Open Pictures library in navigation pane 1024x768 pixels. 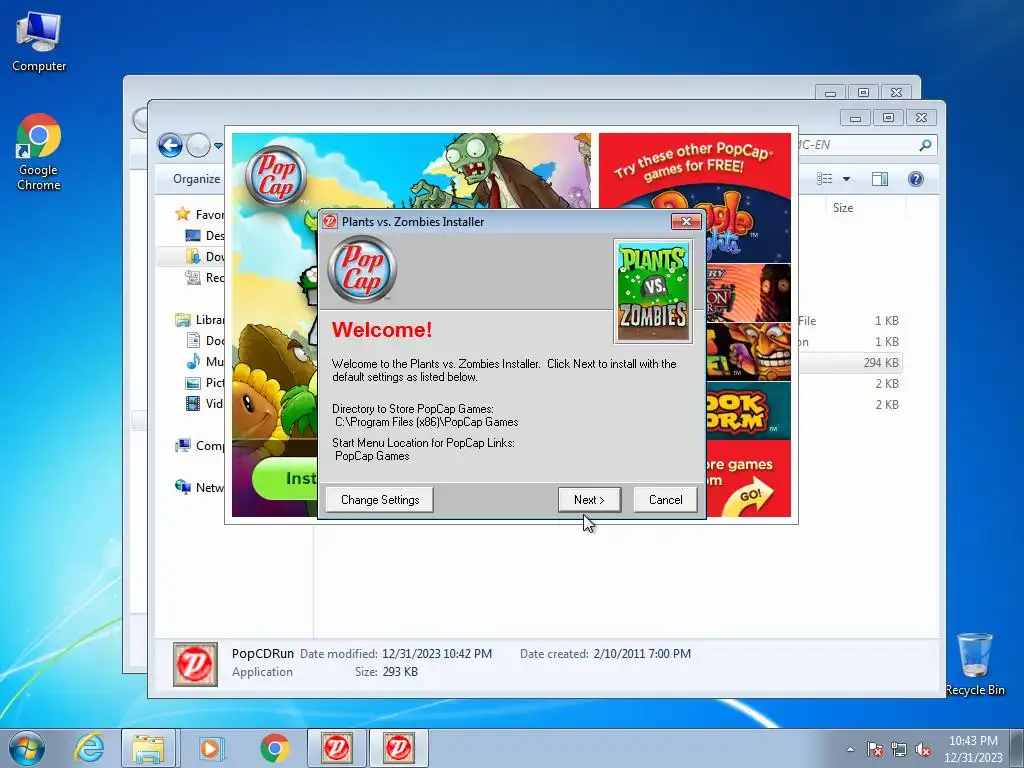[205, 382]
